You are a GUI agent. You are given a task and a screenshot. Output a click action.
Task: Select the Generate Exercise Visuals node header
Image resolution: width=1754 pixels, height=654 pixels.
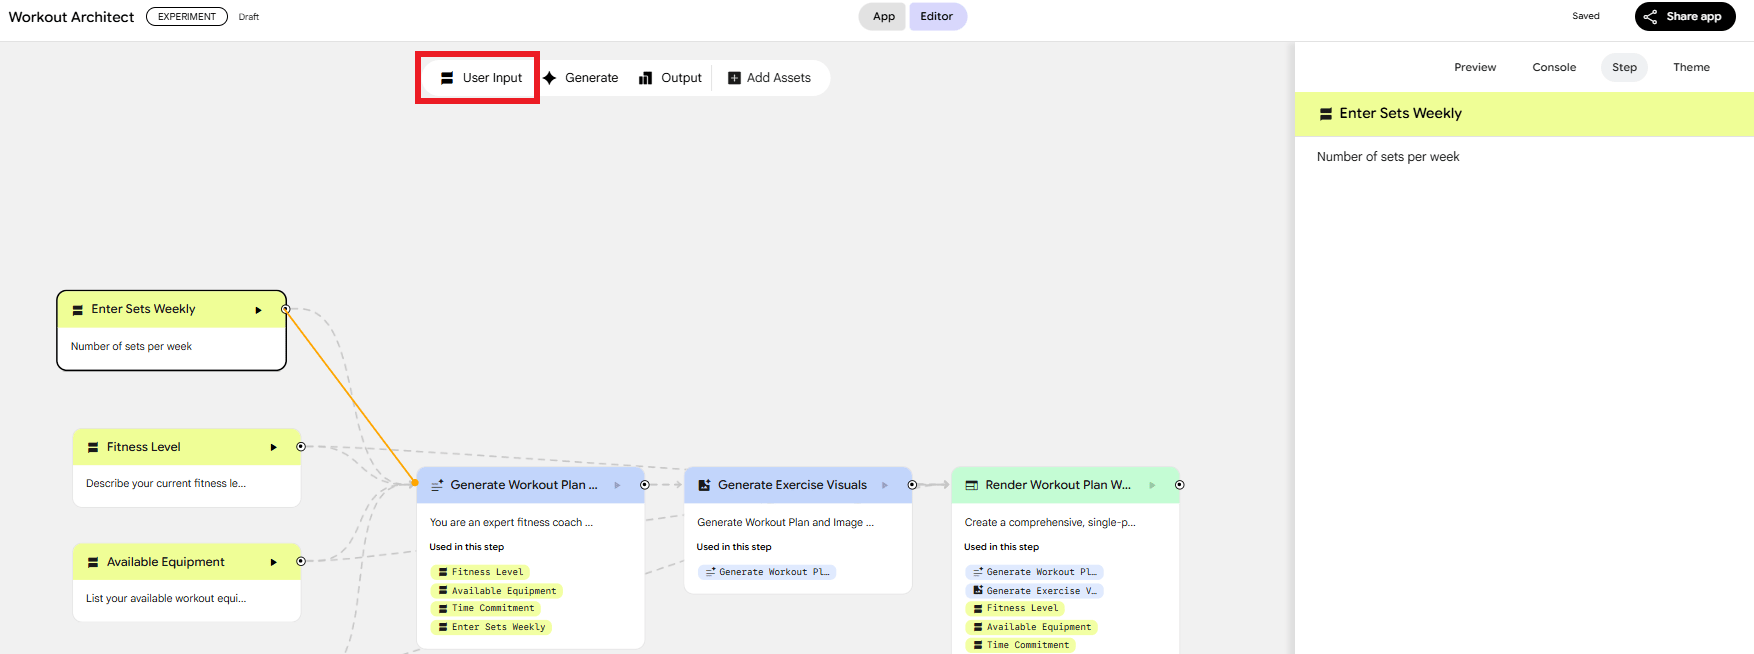[x=798, y=485]
